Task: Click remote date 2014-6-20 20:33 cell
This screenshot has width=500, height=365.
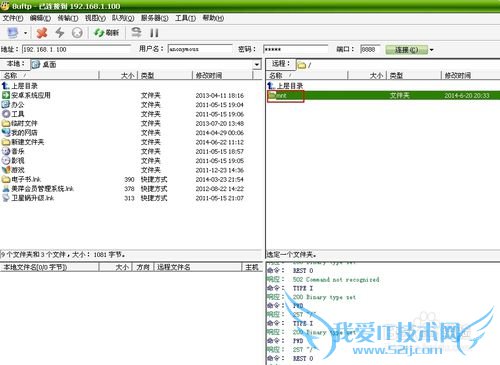Action: point(467,96)
